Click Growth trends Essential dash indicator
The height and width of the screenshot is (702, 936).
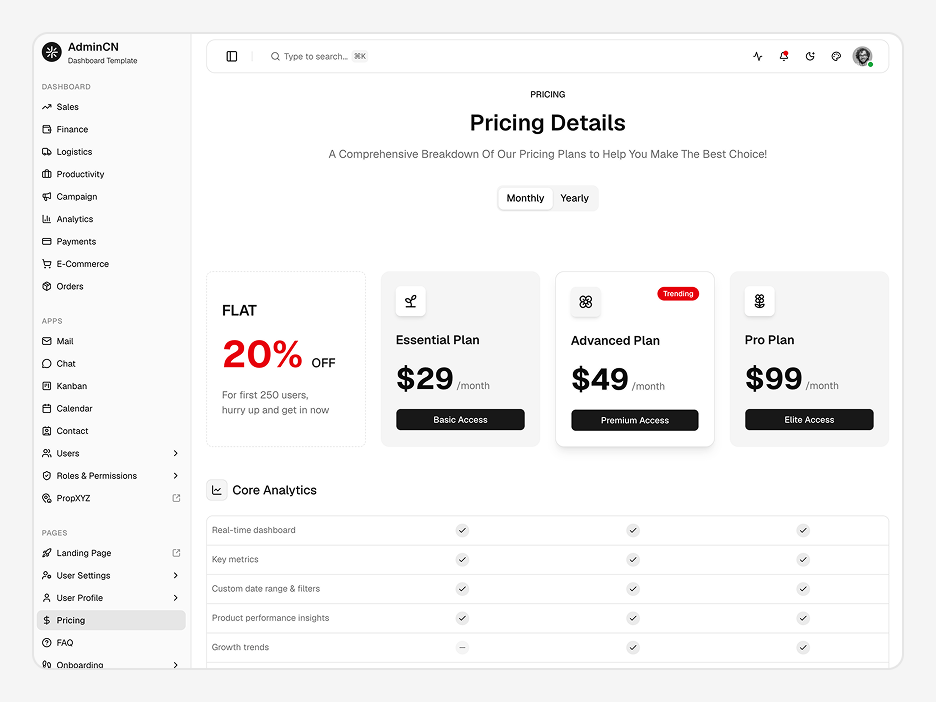click(x=462, y=647)
